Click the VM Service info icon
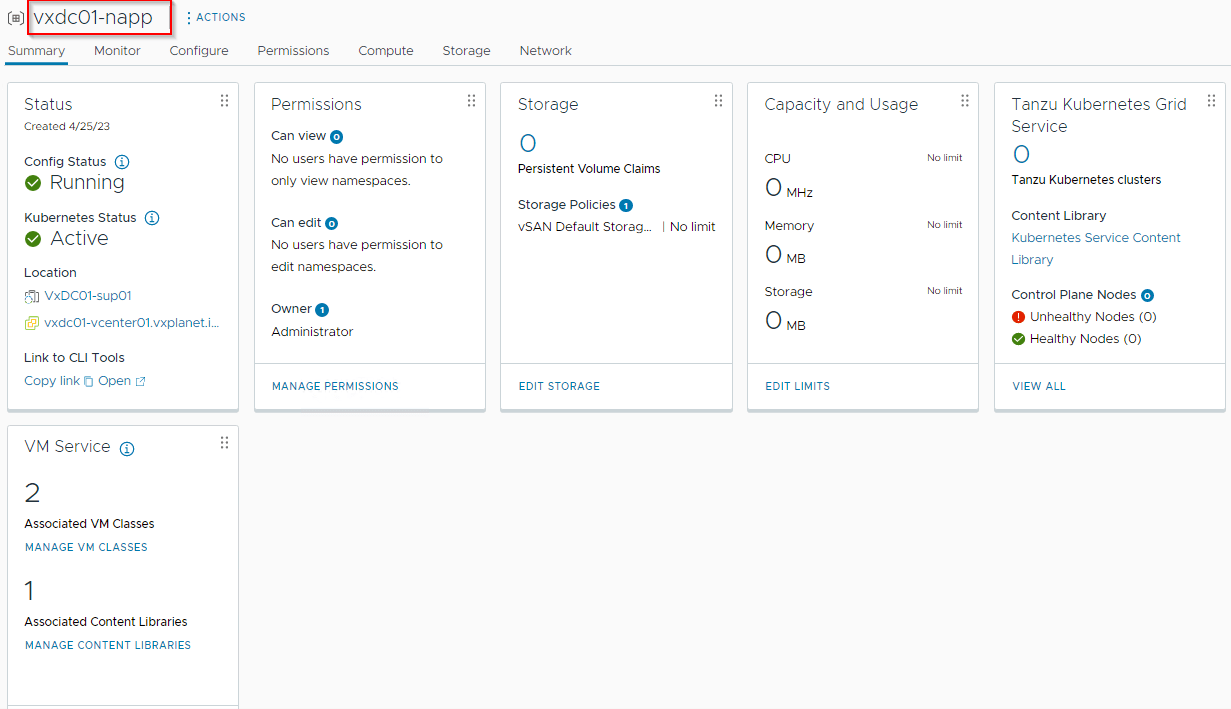1231x709 pixels. click(x=127, y=449)
